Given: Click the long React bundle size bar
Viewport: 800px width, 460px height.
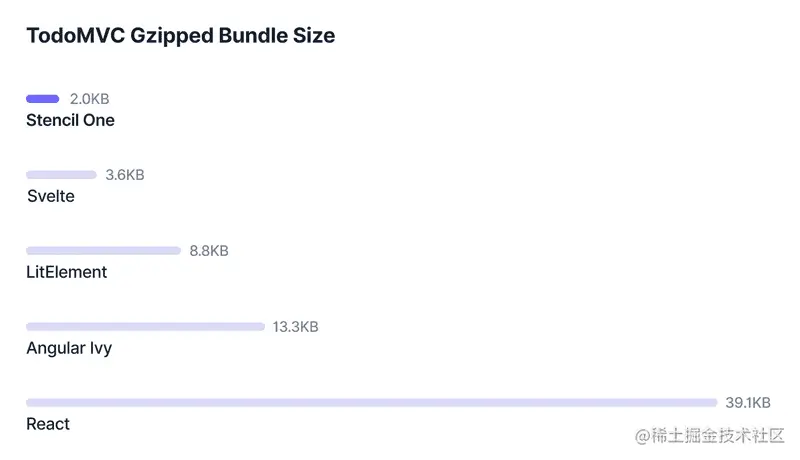Looking at the screenshot, I should [371, 403].
